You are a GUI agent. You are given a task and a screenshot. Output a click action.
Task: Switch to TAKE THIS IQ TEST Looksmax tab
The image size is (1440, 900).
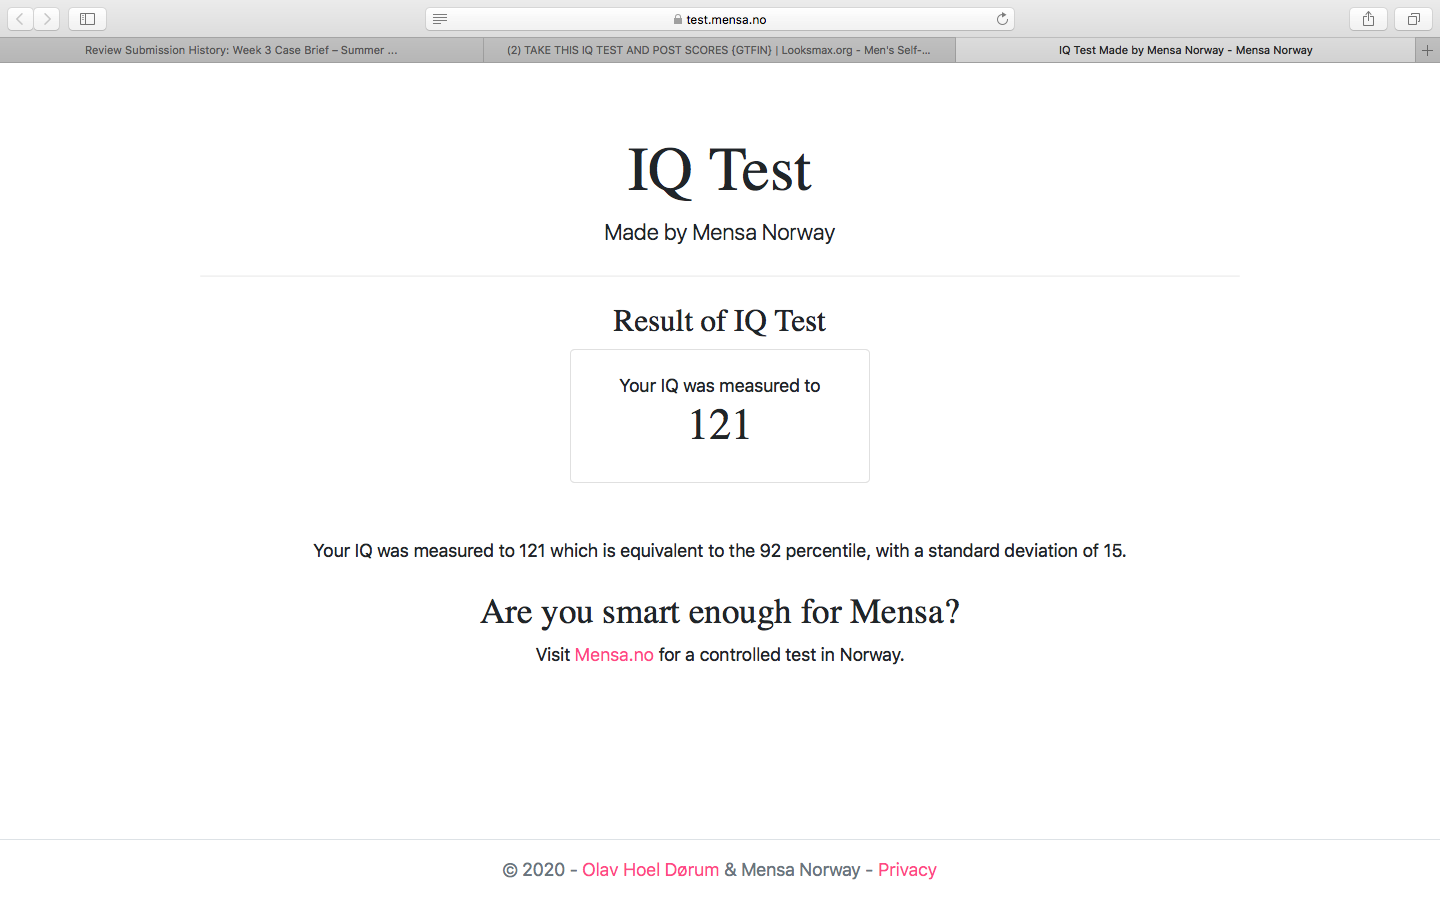click(x=719, y=50)
